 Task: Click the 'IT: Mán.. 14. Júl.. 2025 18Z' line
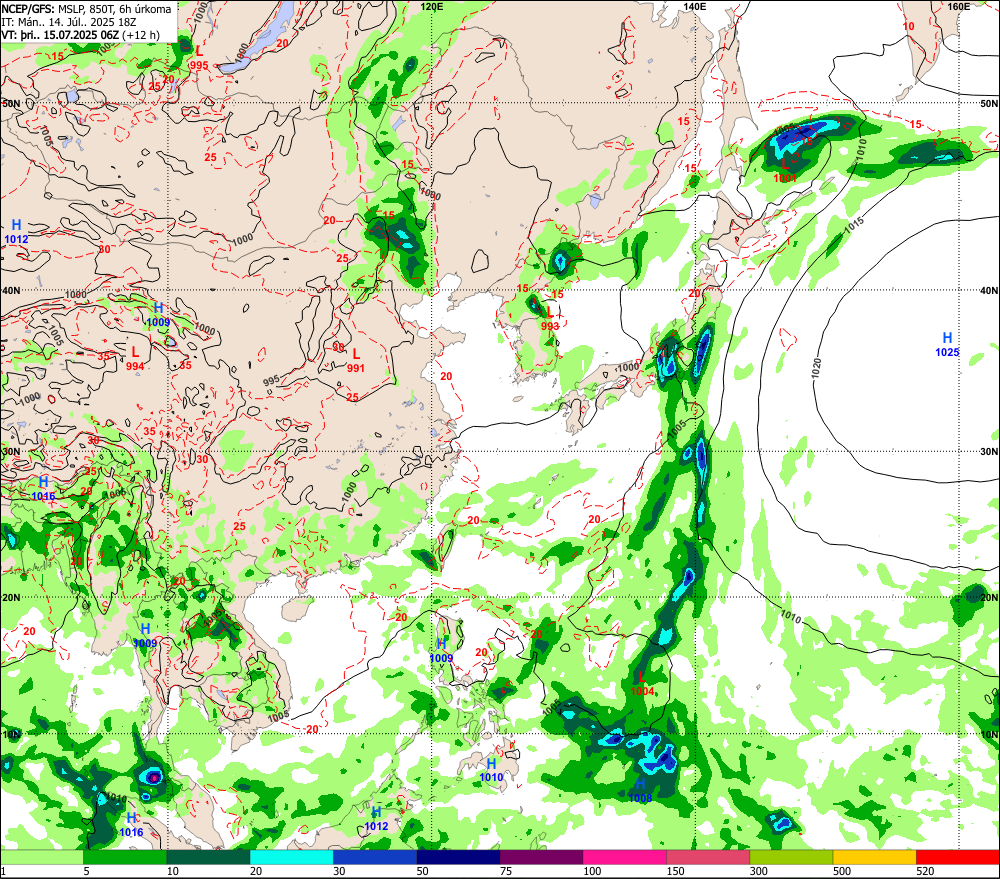pos(71,22)
